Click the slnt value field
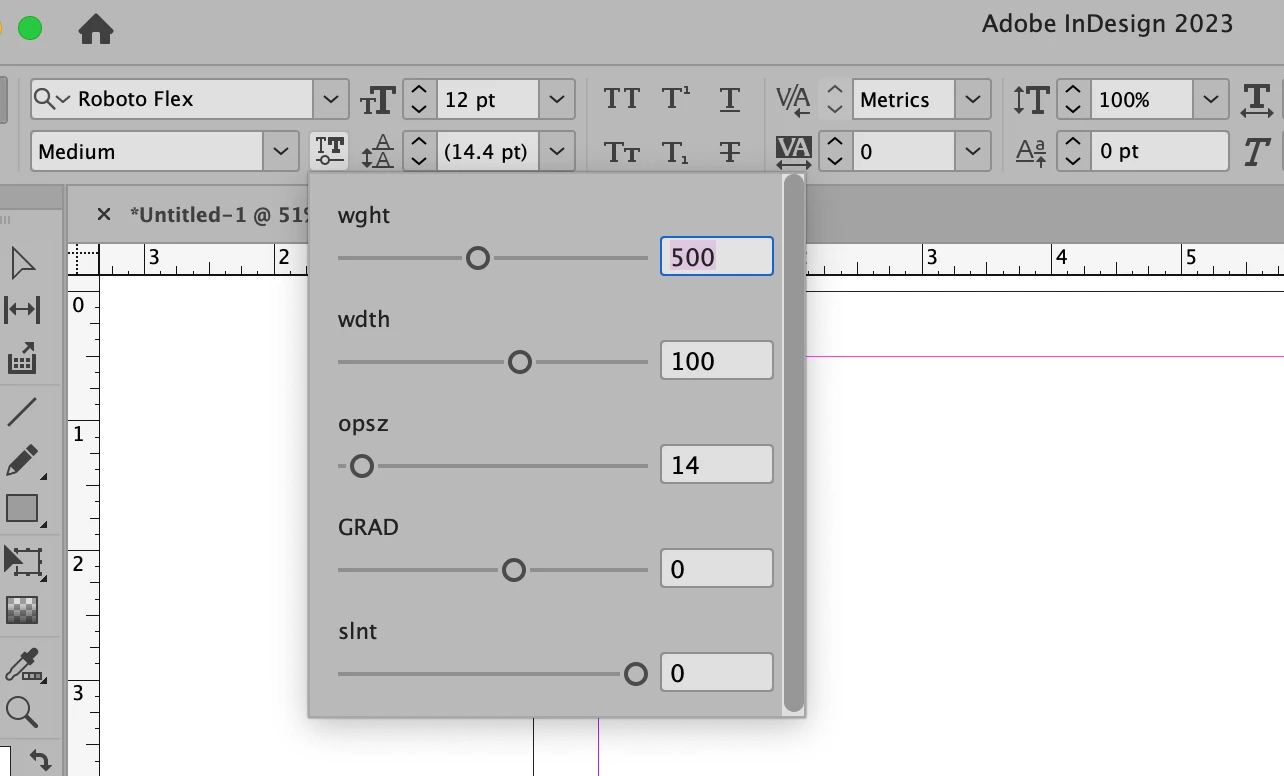This screenshot has width=1284, height=776. click(717, 672)
